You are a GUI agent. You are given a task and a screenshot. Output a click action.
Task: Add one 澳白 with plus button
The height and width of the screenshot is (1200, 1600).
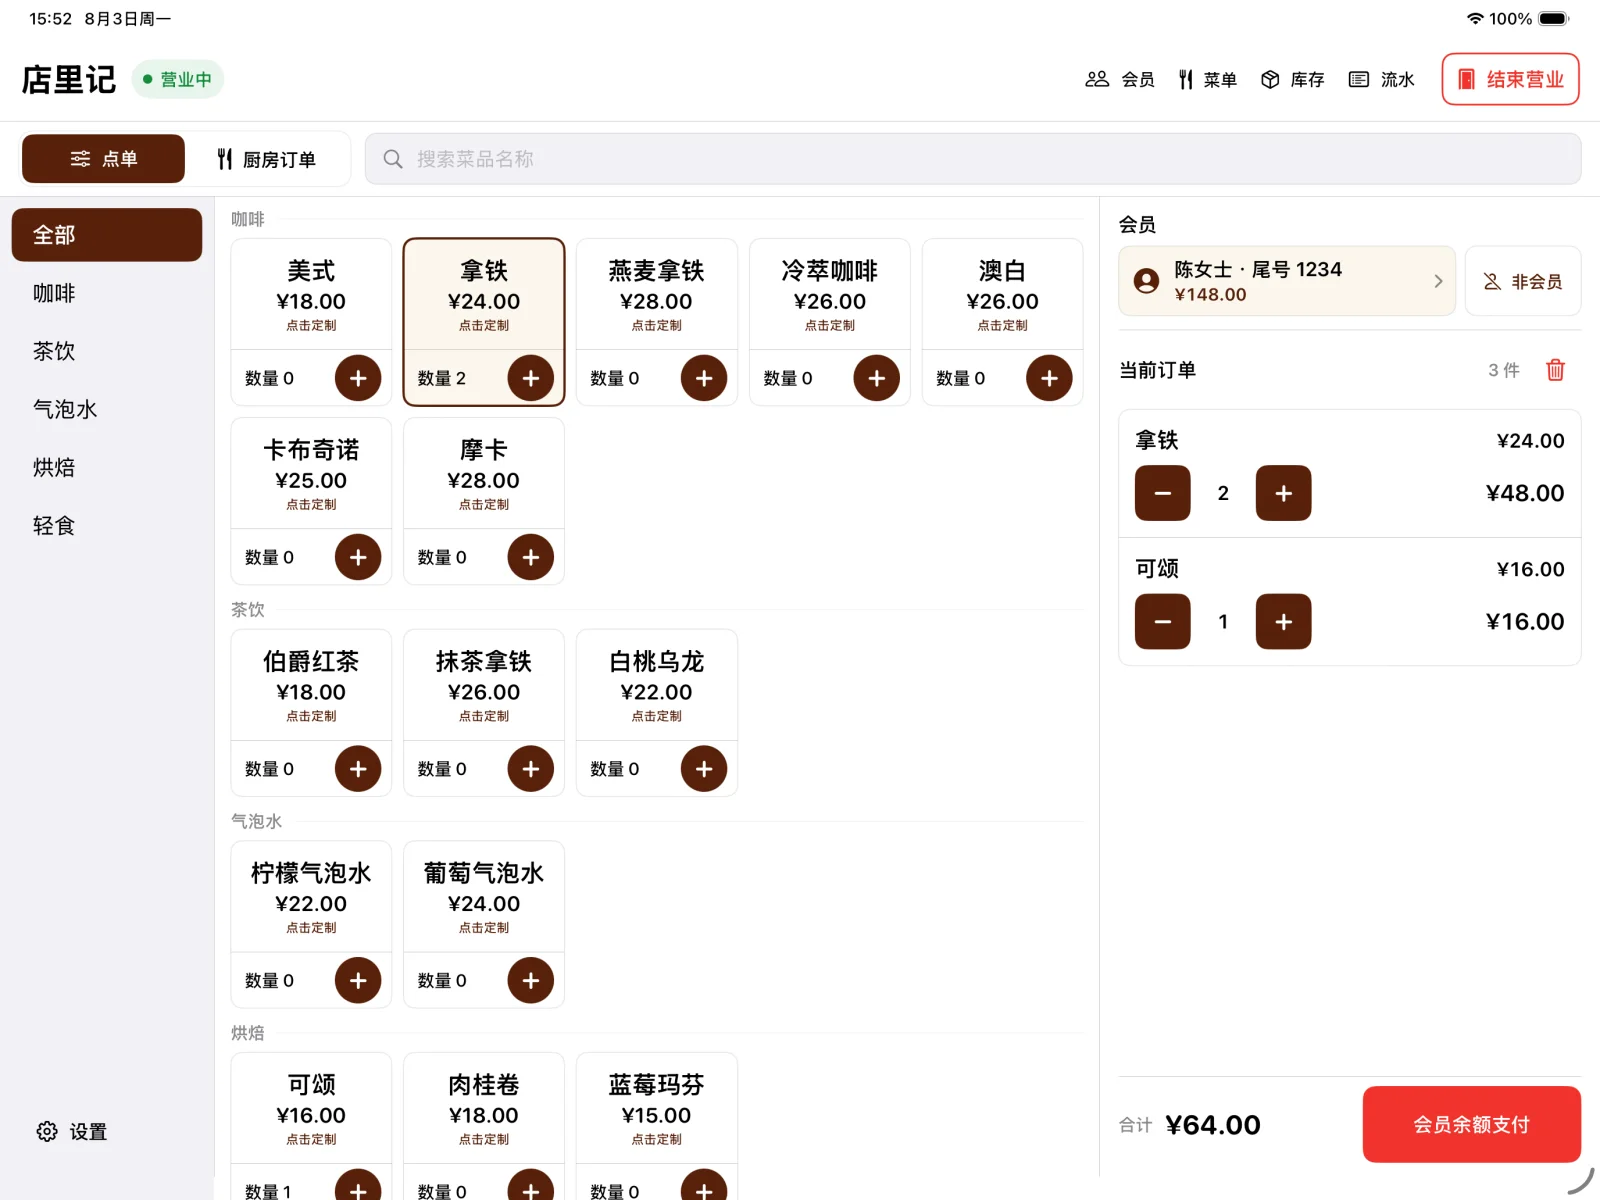(x=1049, y=378)
